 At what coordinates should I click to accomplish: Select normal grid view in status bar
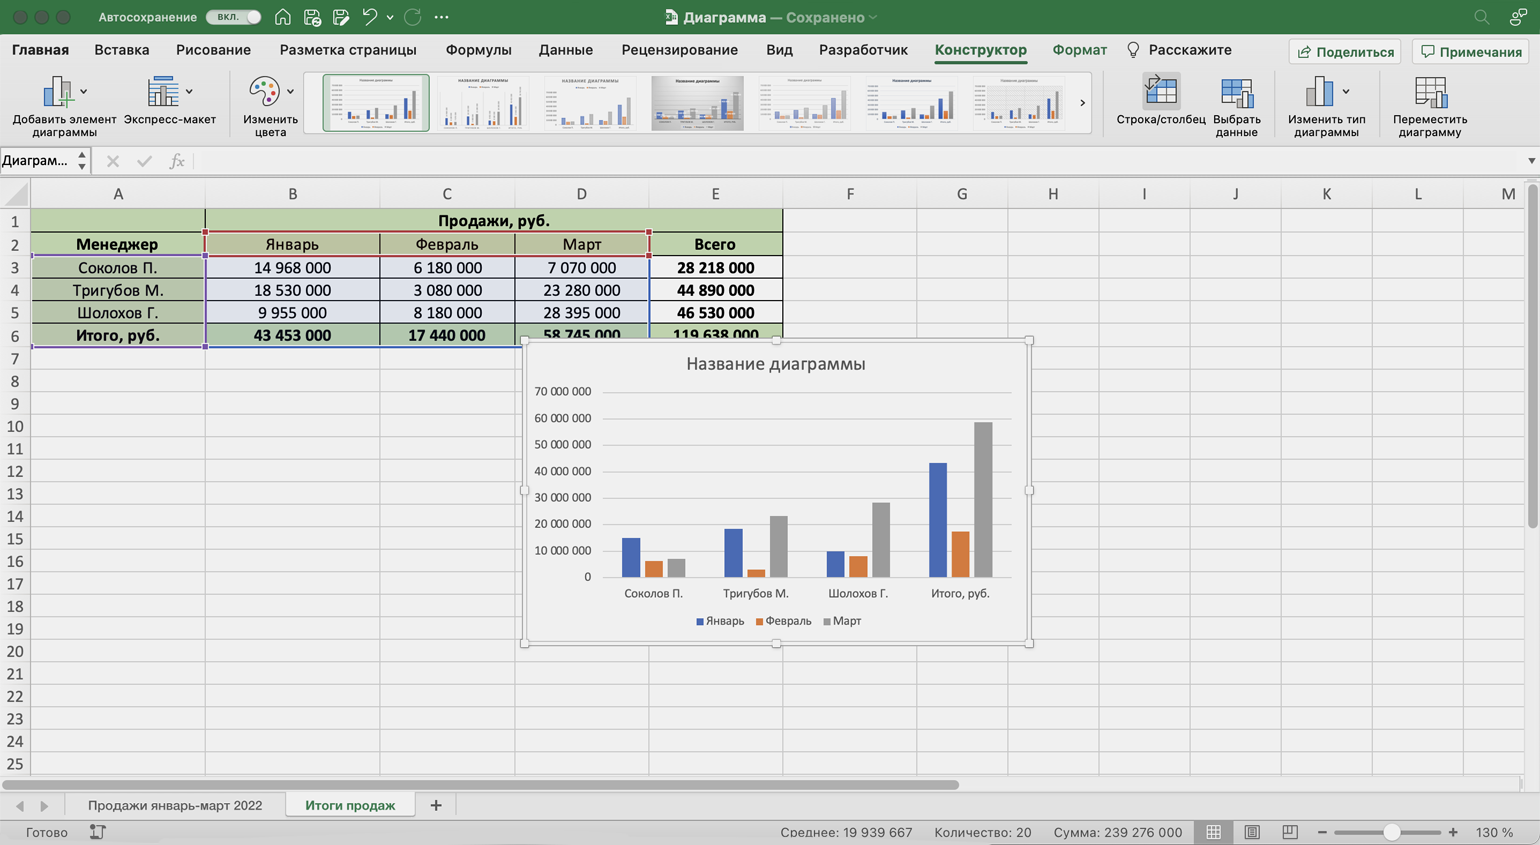click(1213, 832)
